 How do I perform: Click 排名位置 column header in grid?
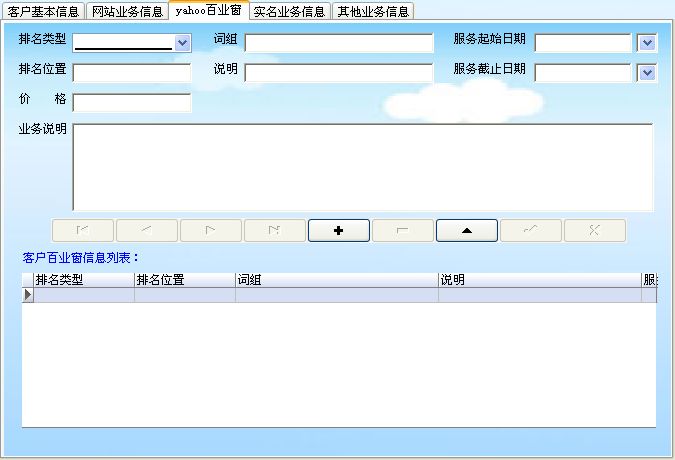(x=185, y=280)
